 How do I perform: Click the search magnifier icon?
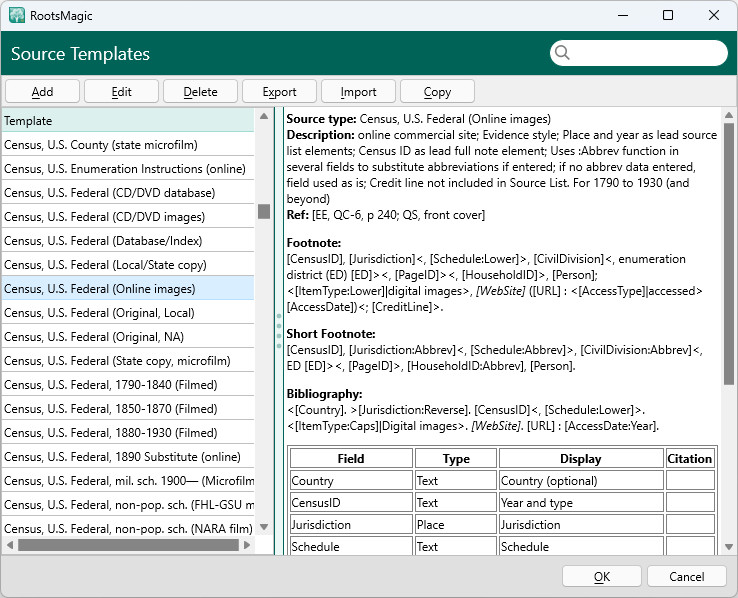click(x=562, y=53)
